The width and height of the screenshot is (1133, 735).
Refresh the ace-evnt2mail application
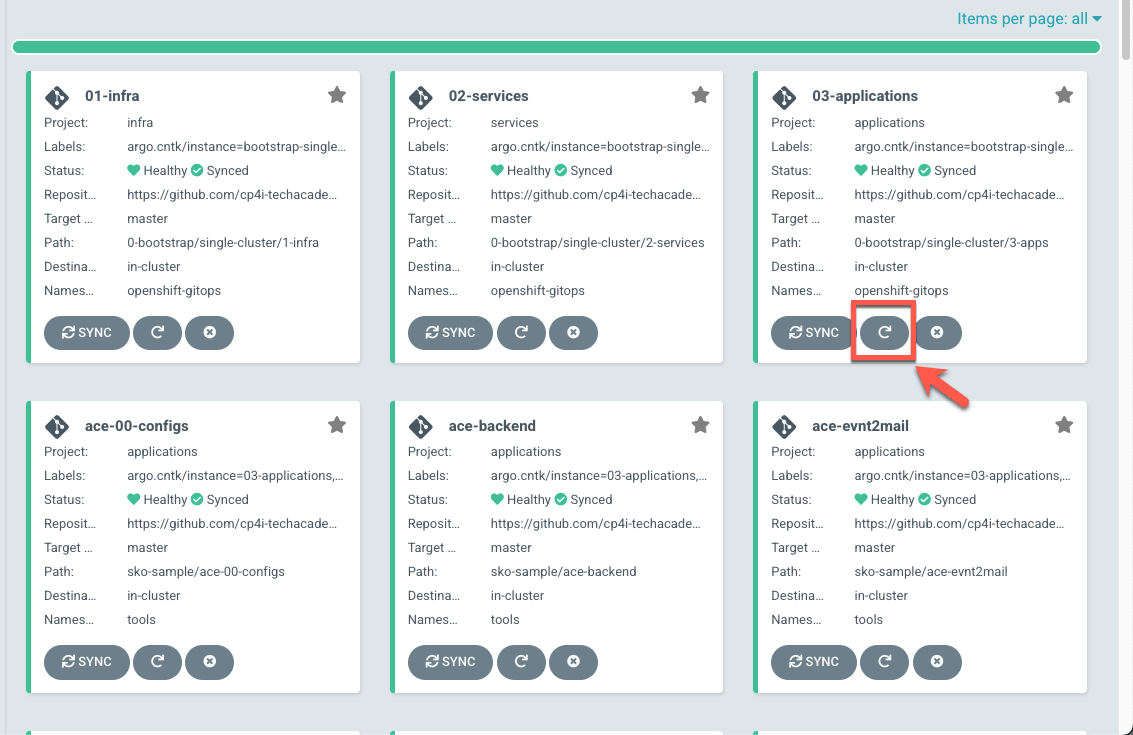point(884,661)
